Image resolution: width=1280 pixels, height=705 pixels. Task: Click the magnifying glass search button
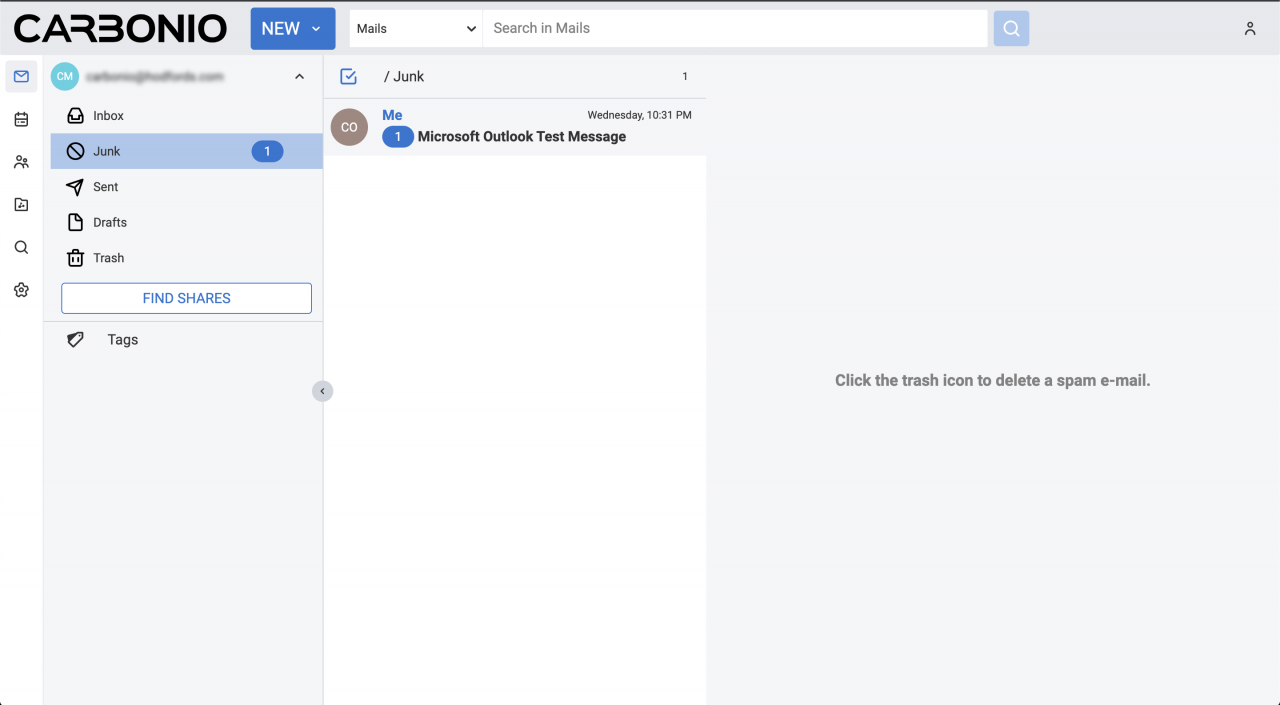(x=1010, y=28)
